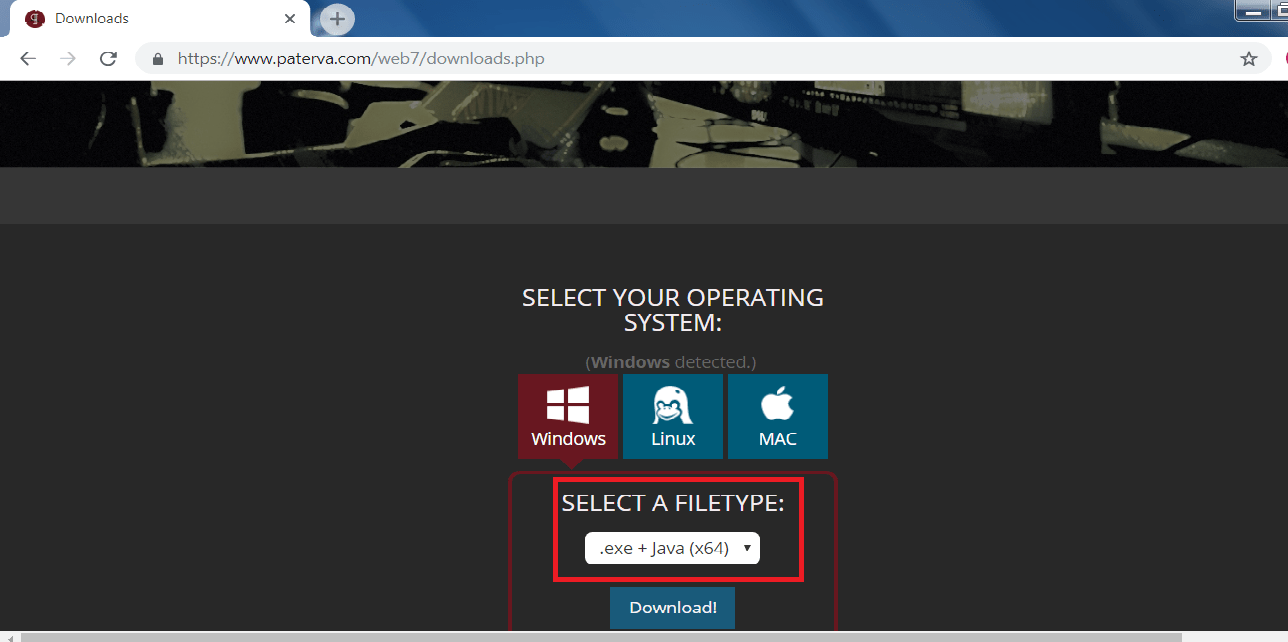
Task: Close the Downloads tab
Action: [x=290, y=18]
